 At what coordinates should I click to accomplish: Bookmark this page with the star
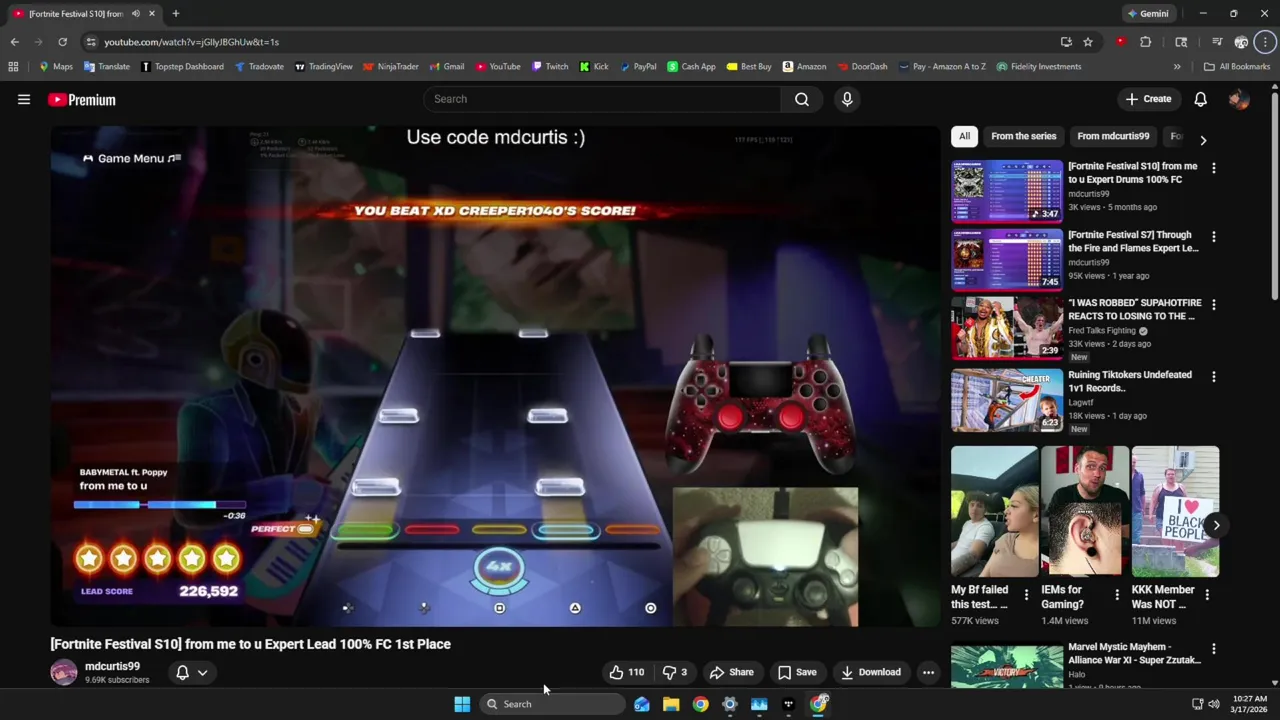point(1088,42)
